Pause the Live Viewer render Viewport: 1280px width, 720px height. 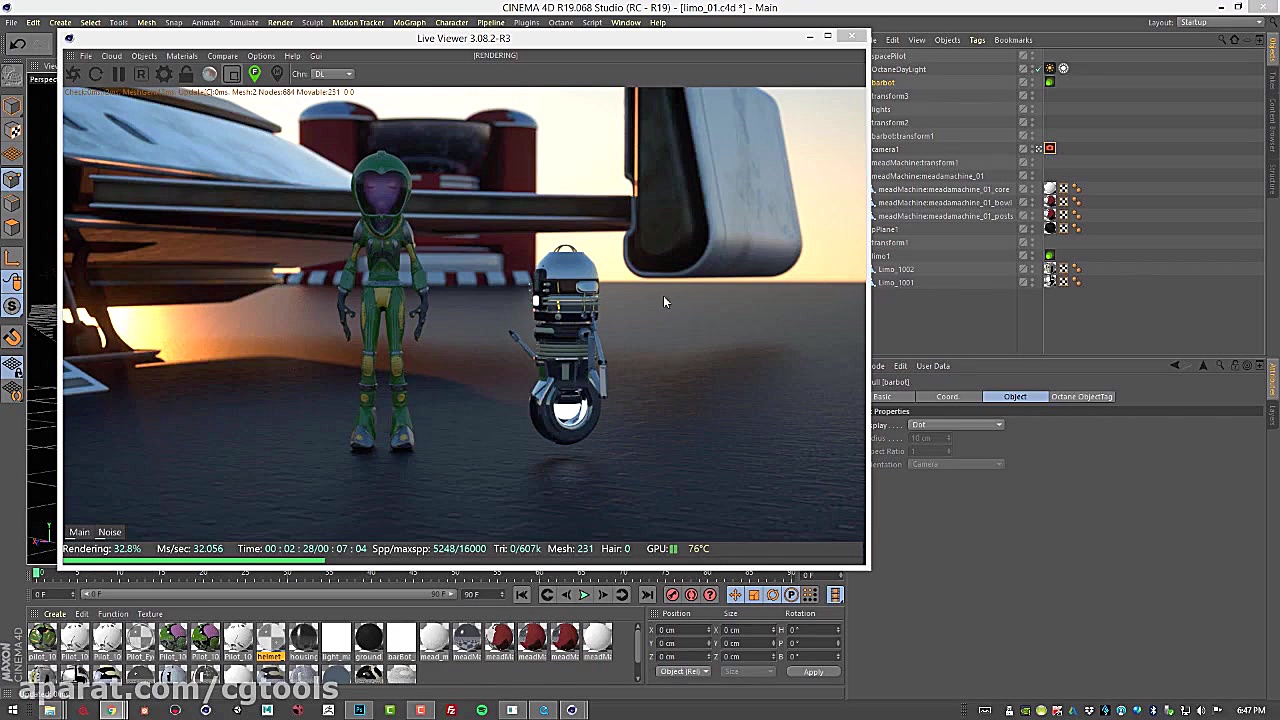118,74
